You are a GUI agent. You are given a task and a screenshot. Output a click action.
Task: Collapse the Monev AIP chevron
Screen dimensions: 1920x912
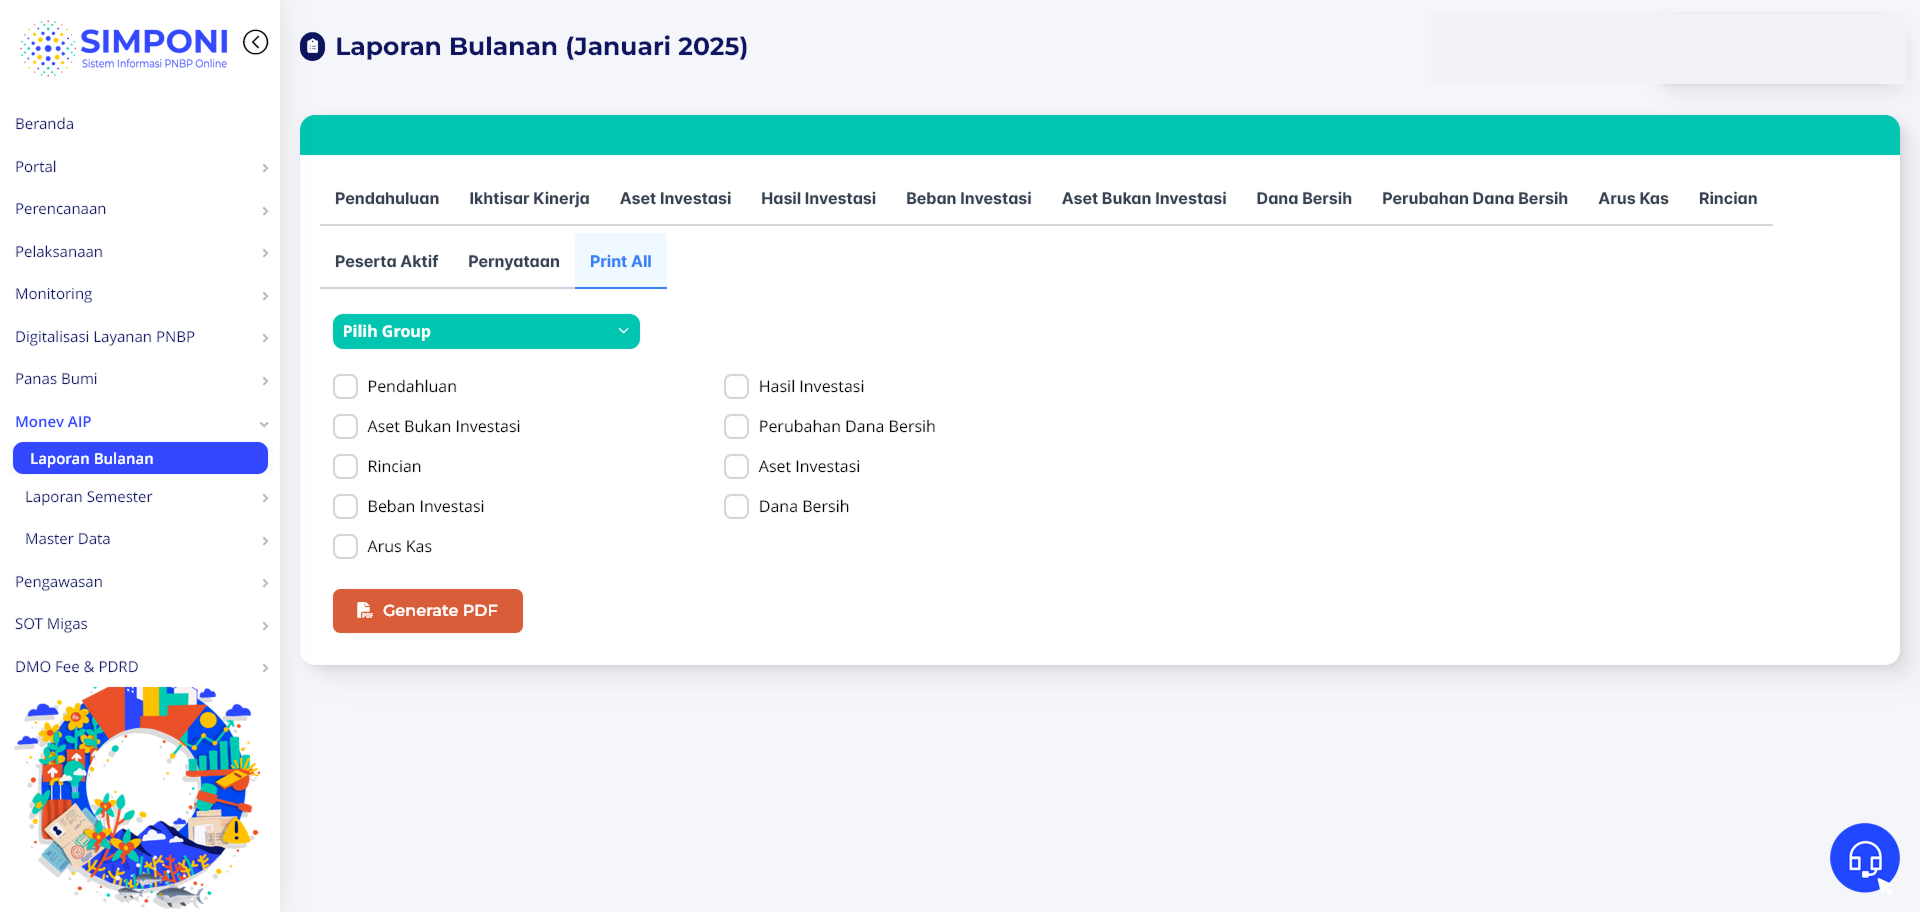click(x=265, y=424)
